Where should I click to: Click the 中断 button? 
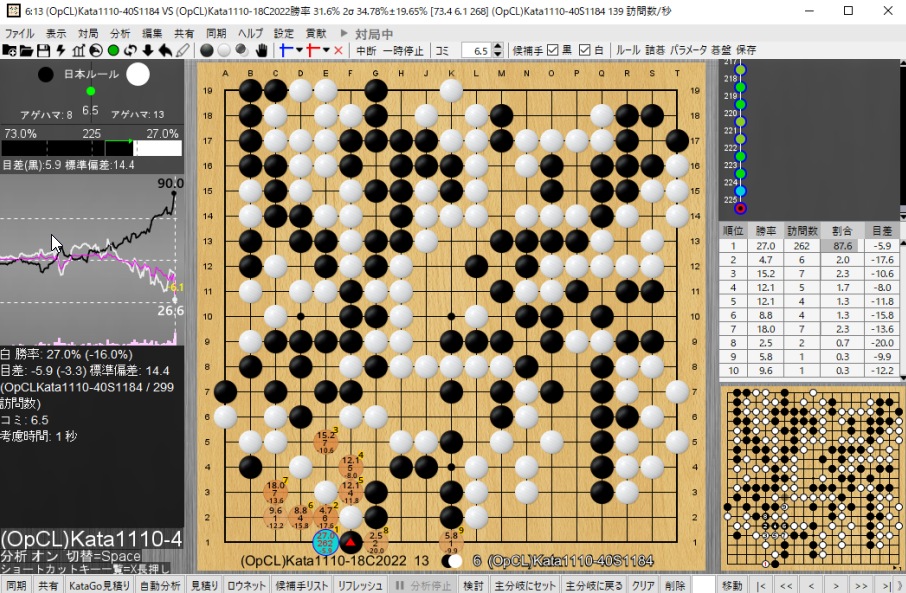click(x=366, y=50)
